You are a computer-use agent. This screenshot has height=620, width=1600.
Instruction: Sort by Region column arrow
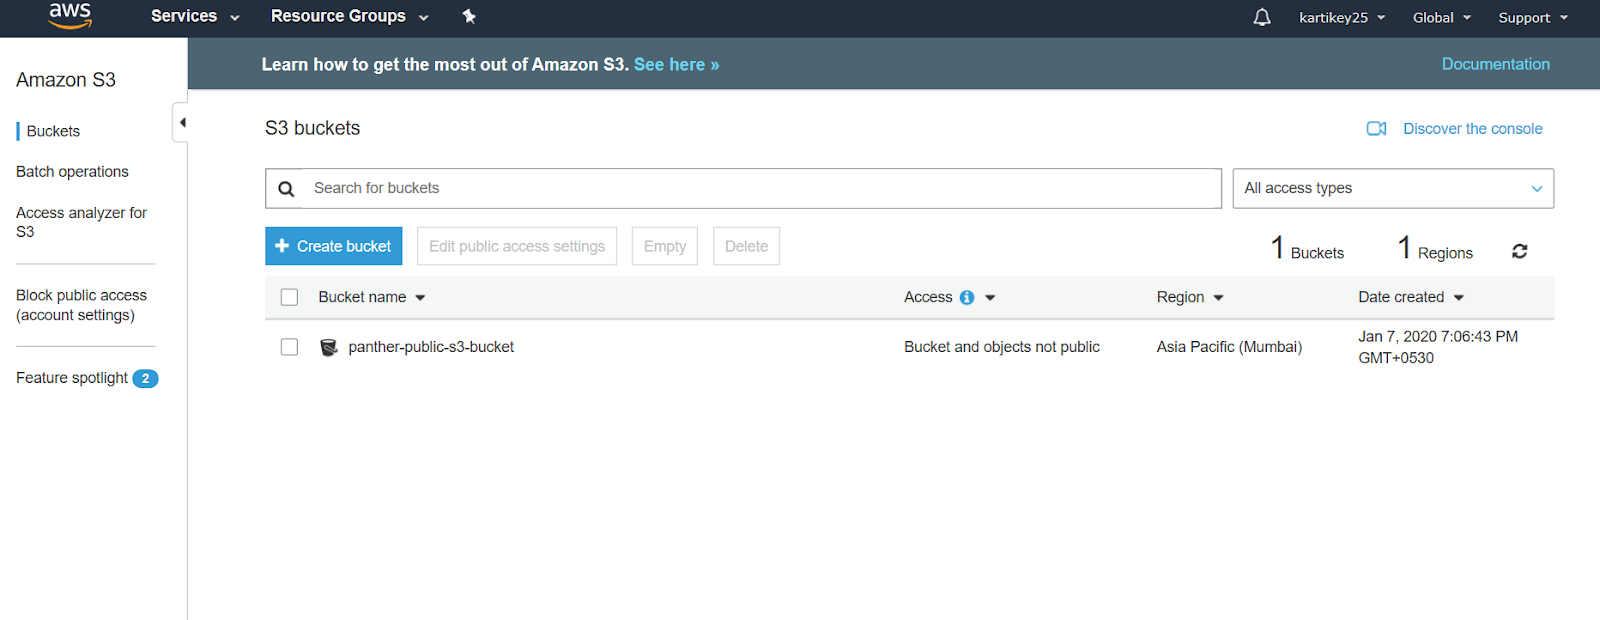[1218, 298]
